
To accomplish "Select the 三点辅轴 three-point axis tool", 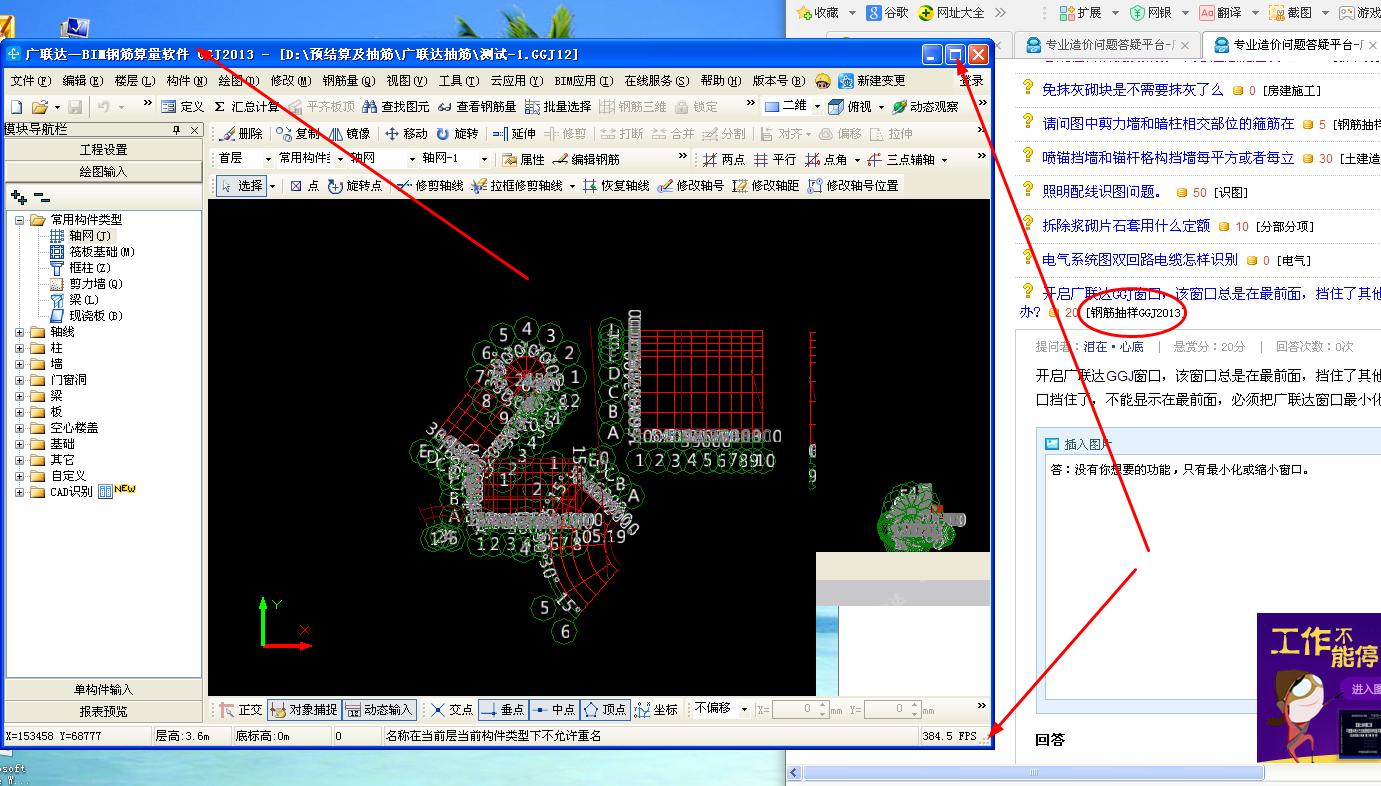I will tap(901, 159).
